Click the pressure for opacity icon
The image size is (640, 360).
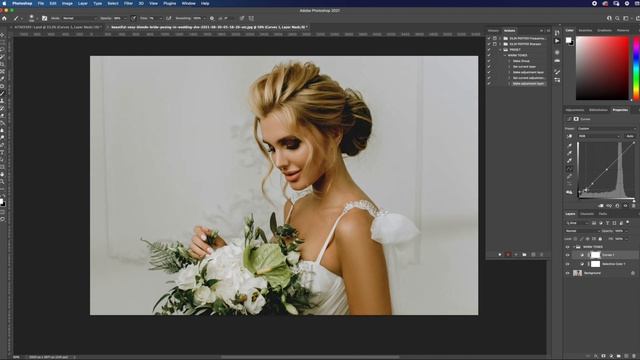tap(133, 18)
